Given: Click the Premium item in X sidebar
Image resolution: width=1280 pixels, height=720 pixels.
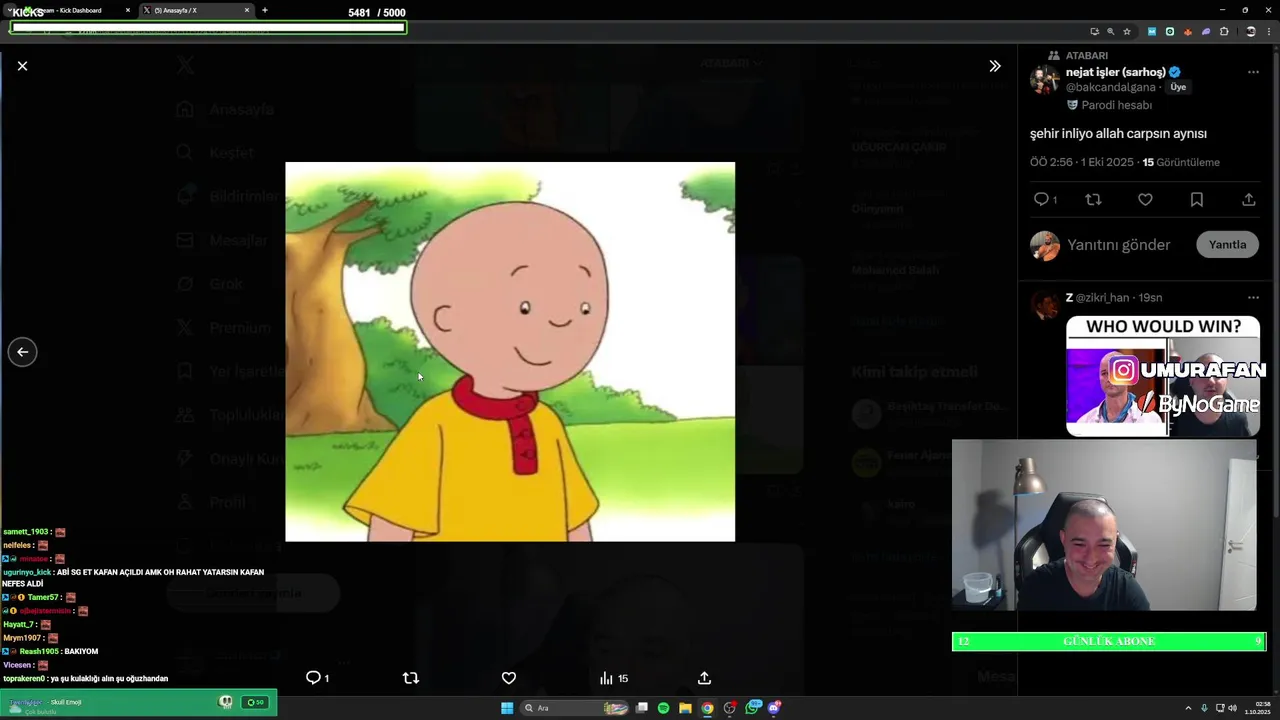Looking at the screenshot, I should (x=224, y=327).
